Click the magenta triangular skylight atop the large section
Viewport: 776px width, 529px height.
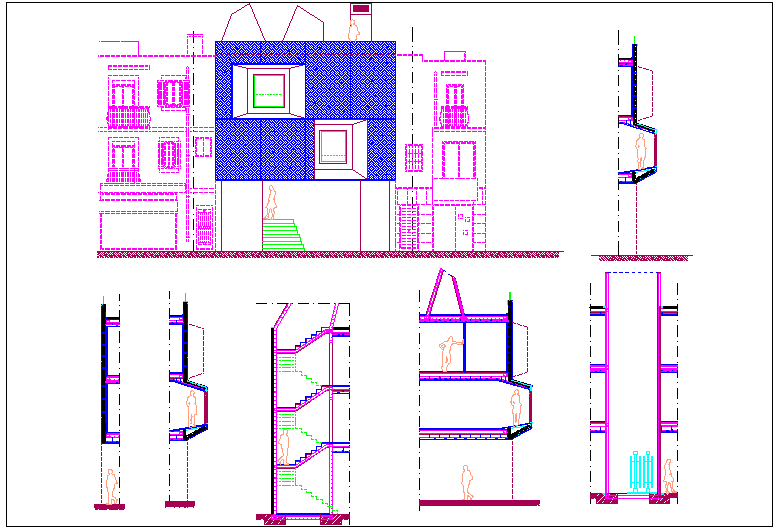[445, 293]
